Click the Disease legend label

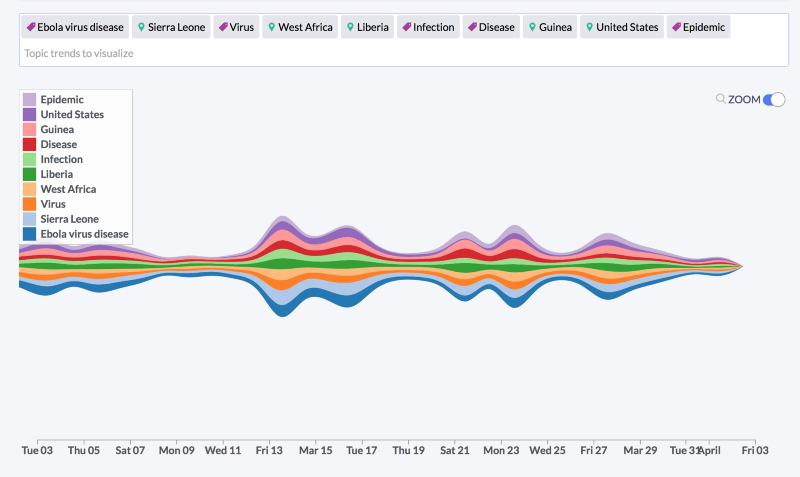[x=59, y=144]
